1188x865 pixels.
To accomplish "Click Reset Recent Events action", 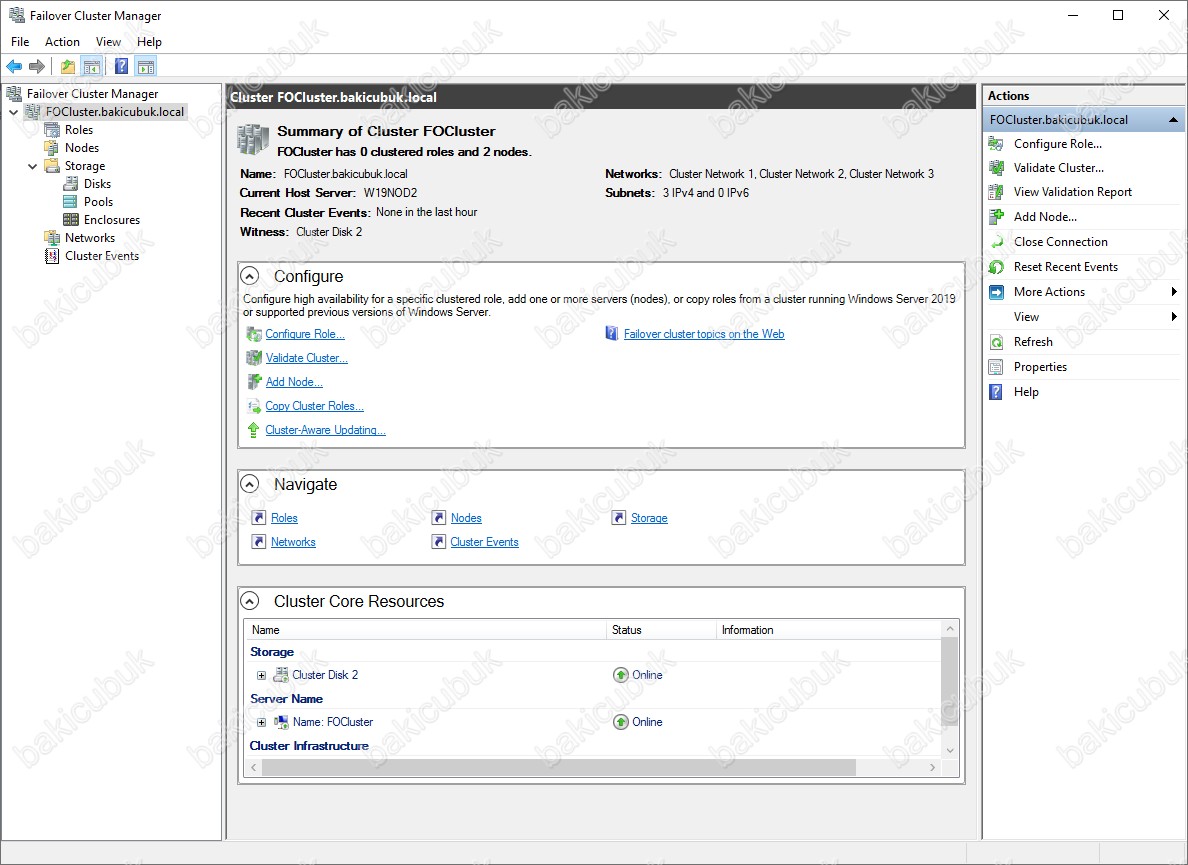I will point(1065,267).
